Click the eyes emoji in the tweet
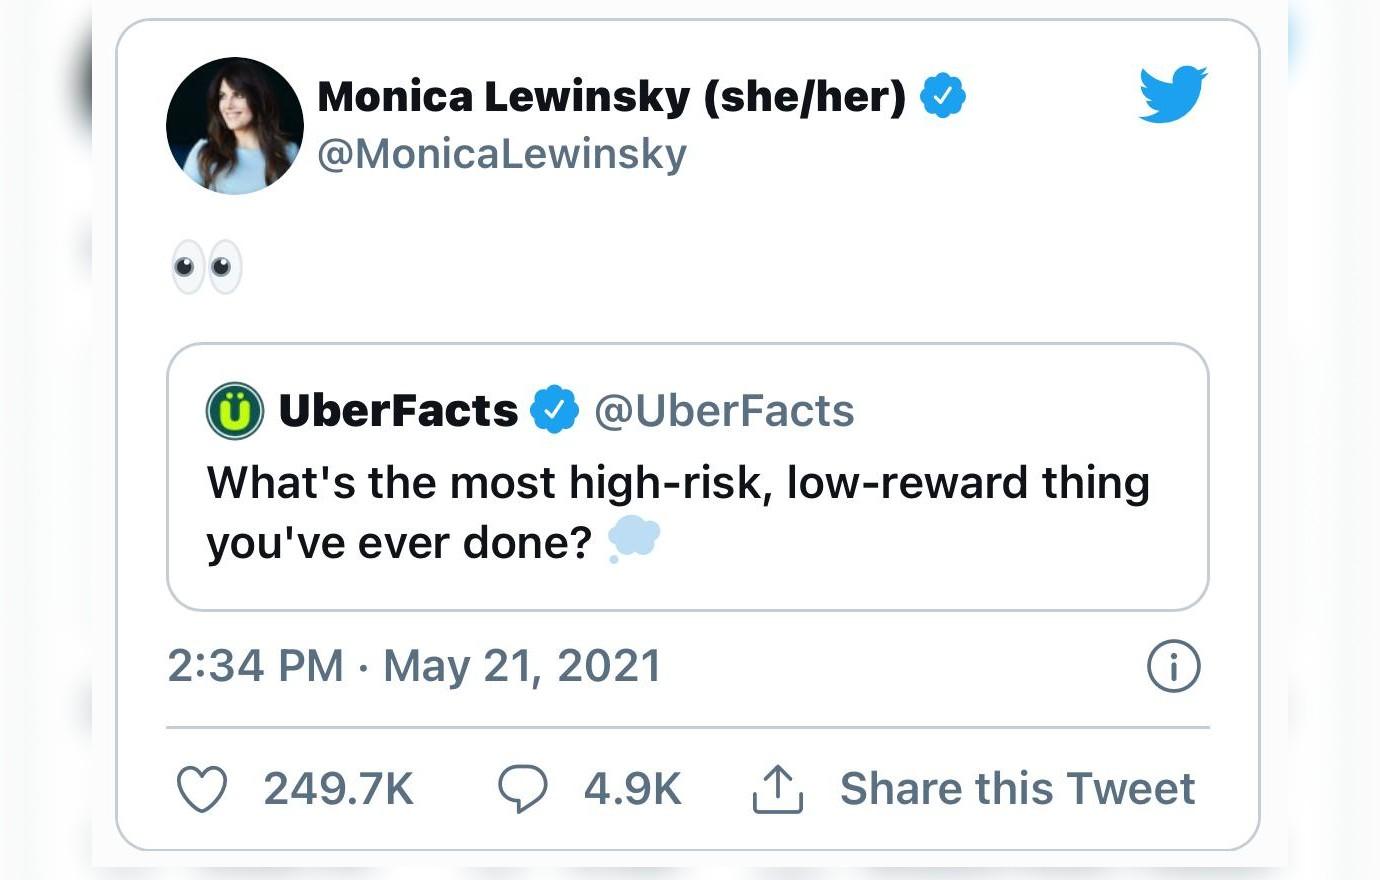Image resolution: width=1380 pixels, height=880 pixels. coord(205,265)
